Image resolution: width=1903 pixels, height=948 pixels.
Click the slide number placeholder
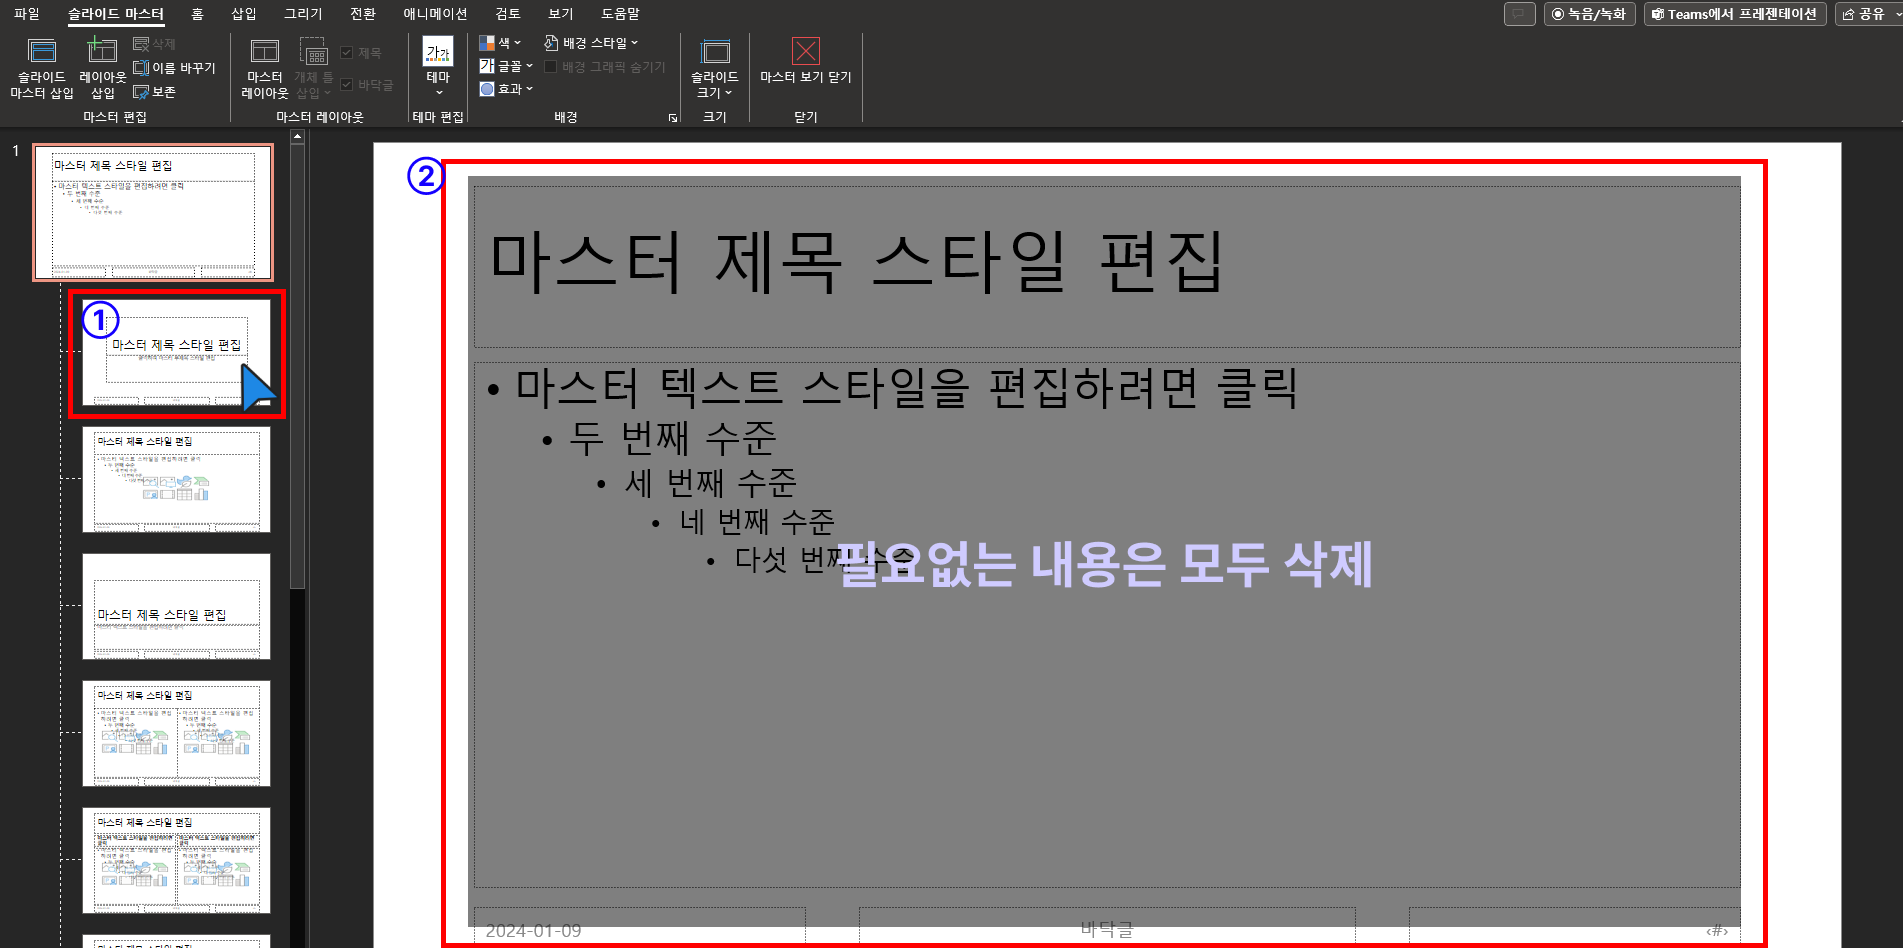[1575, 928]
